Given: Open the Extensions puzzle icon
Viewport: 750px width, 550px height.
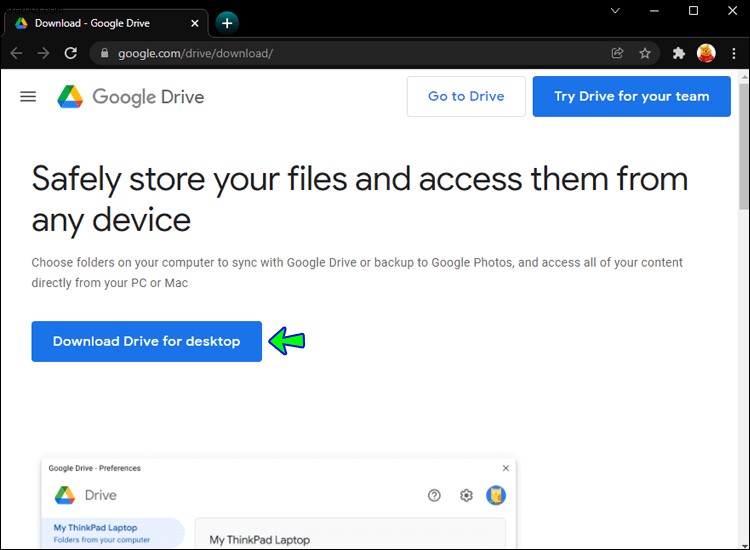Looking at the screenshot, I should pos(678,53).
